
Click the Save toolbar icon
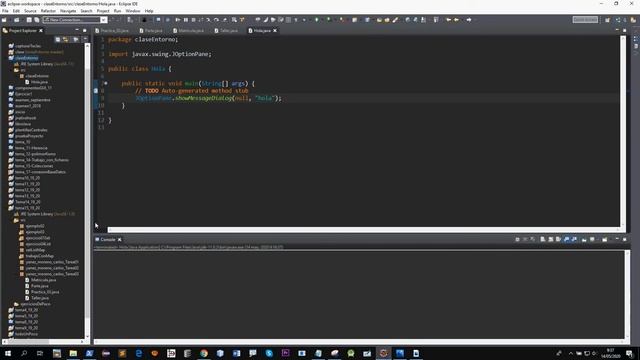29,20
